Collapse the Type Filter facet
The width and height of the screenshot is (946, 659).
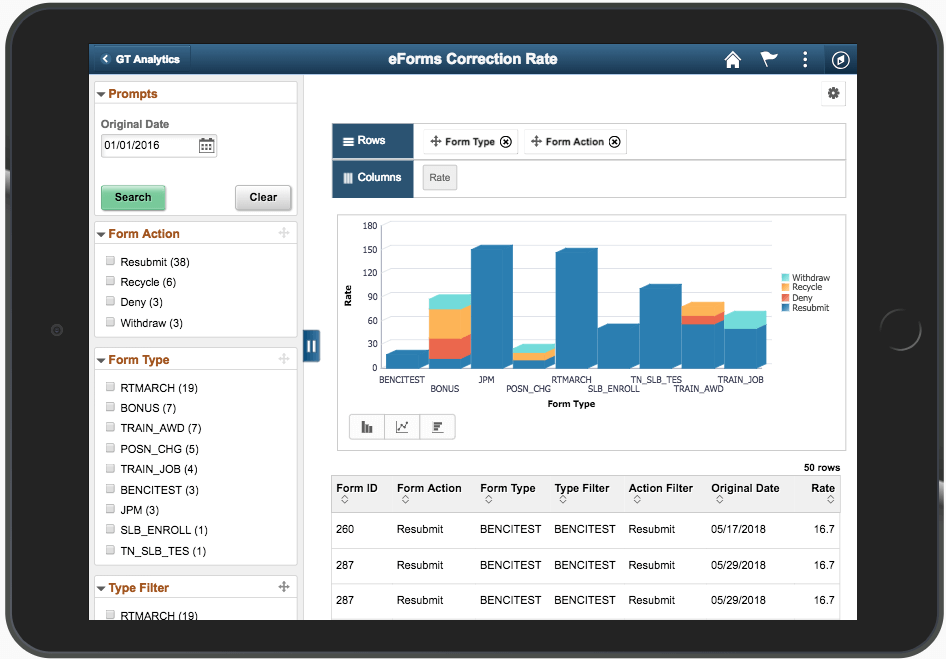click(101, 588)
